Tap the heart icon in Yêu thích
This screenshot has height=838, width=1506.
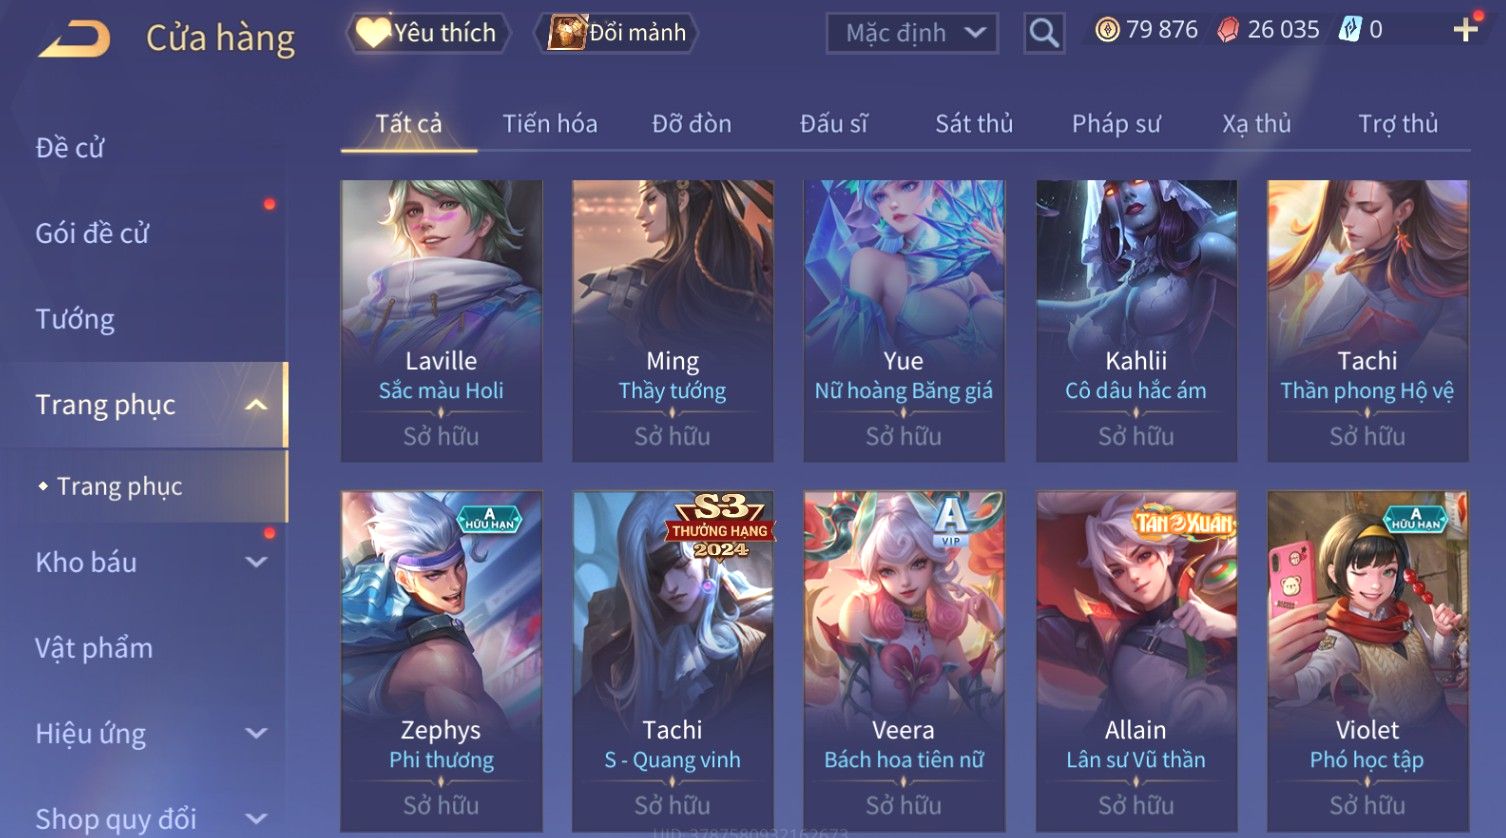(373, 33)
